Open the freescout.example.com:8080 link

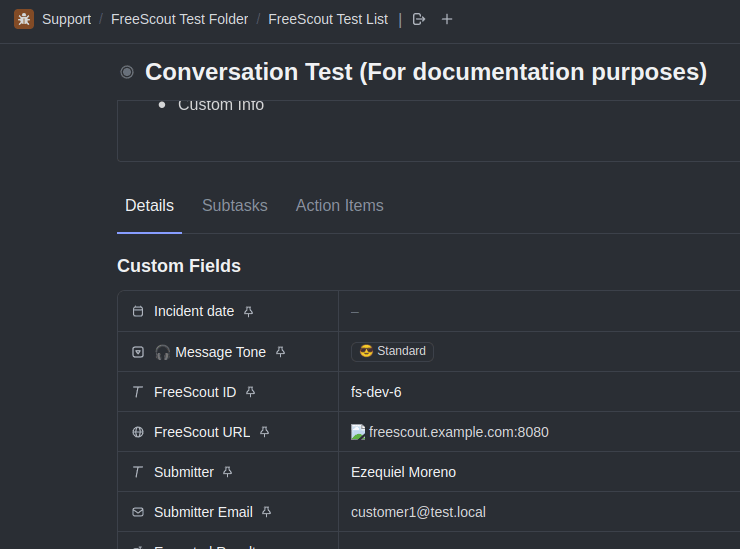coord(458,432)
